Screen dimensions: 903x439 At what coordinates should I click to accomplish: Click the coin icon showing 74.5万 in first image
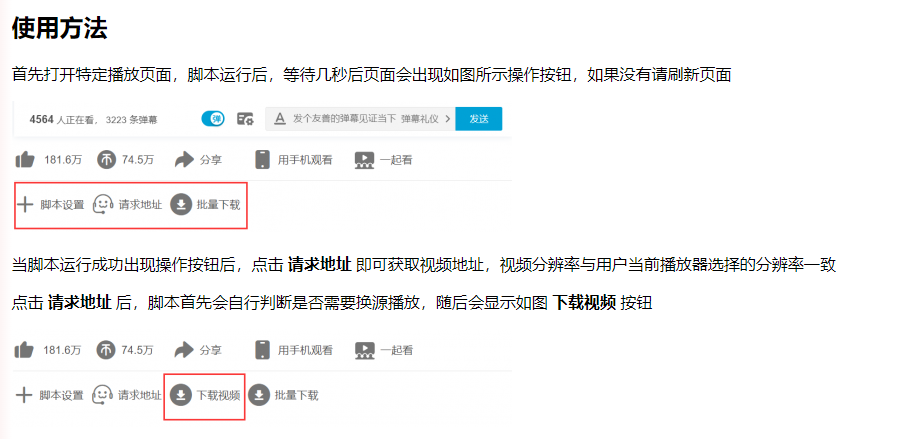click(106, 160)
